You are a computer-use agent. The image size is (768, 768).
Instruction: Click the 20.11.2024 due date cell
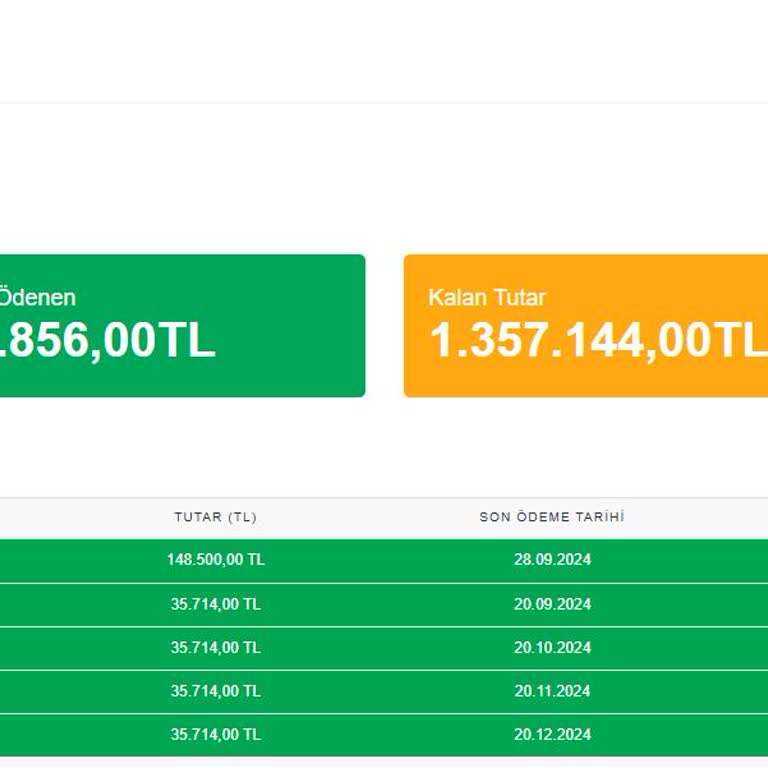click(552, 691)
